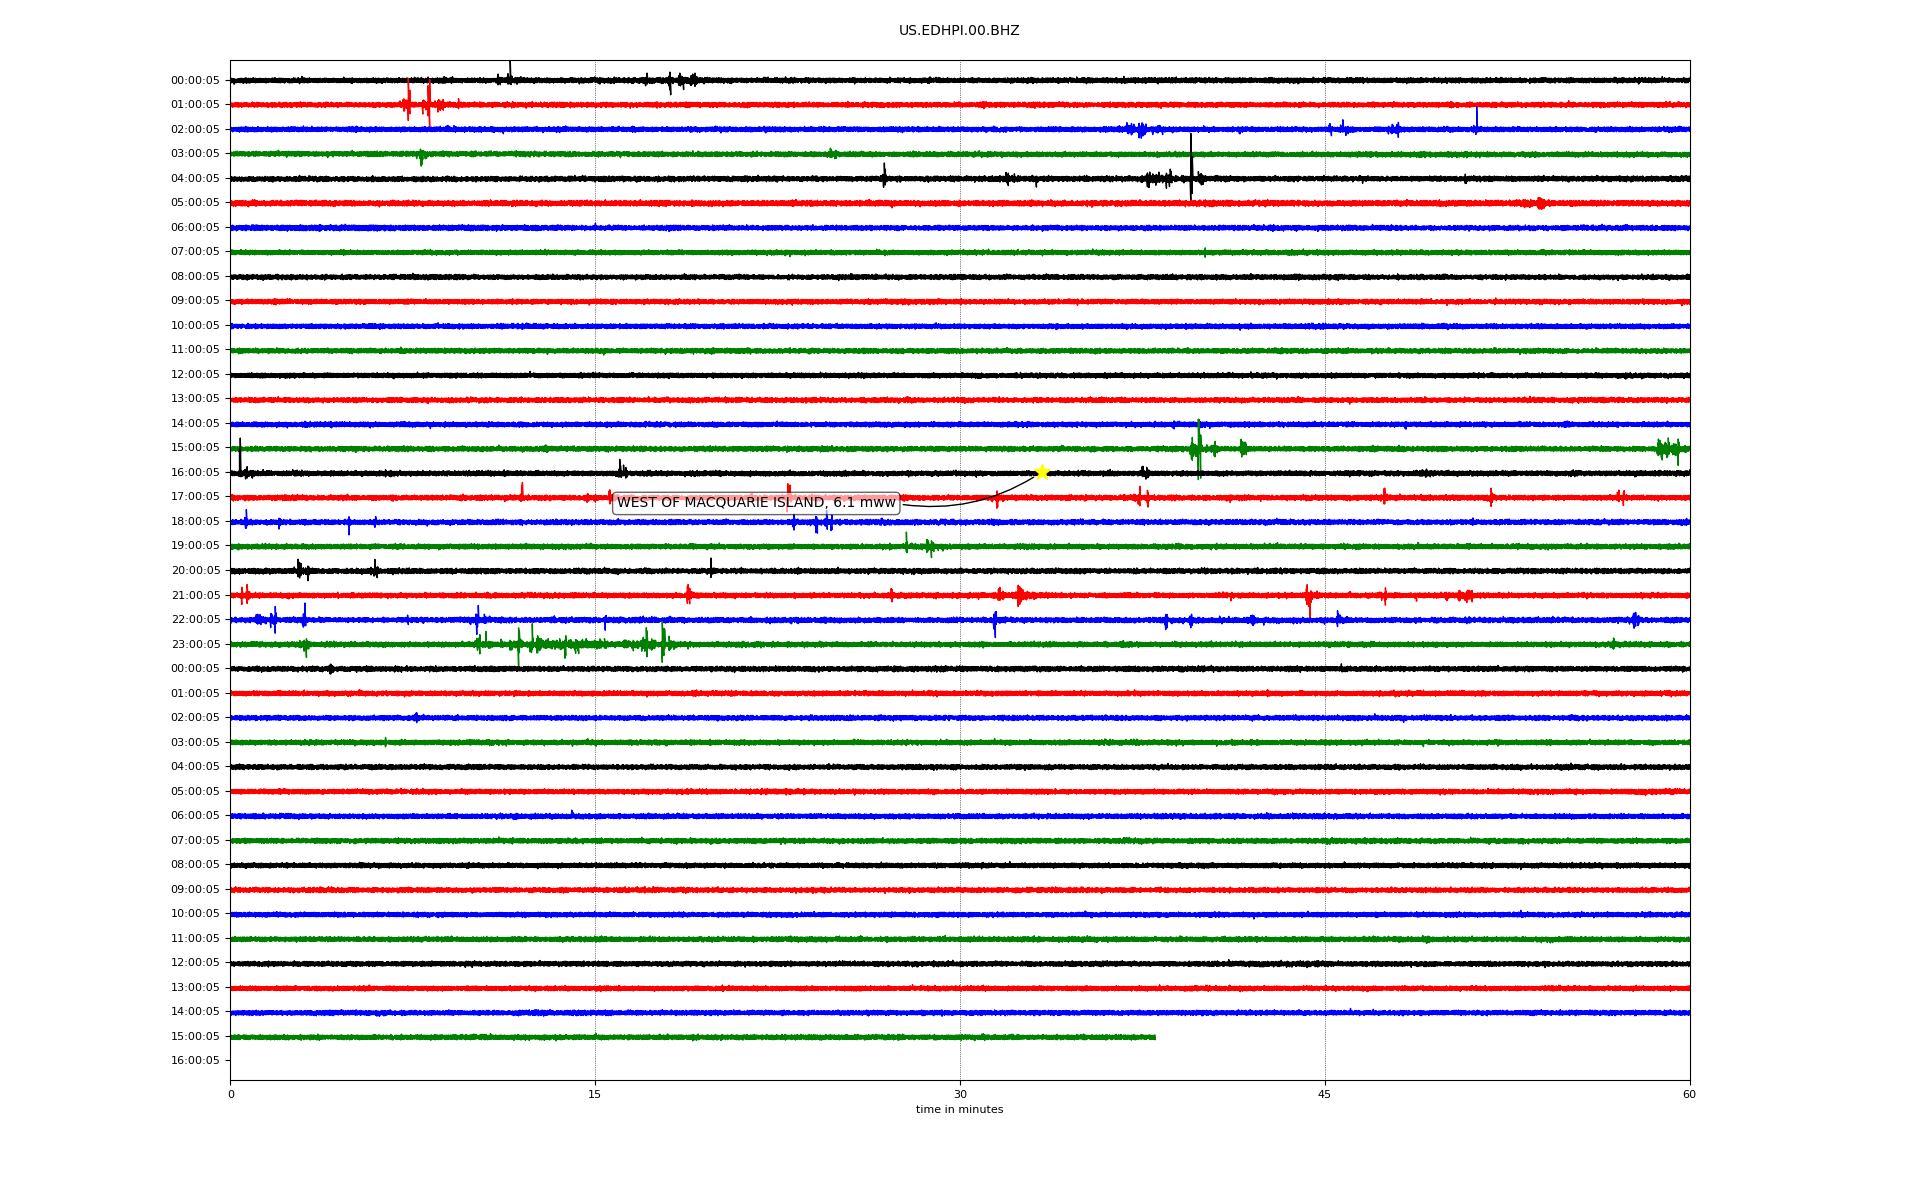Select the WEST OF MACQUARIE ISLAND annotation box
This screenshot has height=1200, width=1920.
point(756,503)
